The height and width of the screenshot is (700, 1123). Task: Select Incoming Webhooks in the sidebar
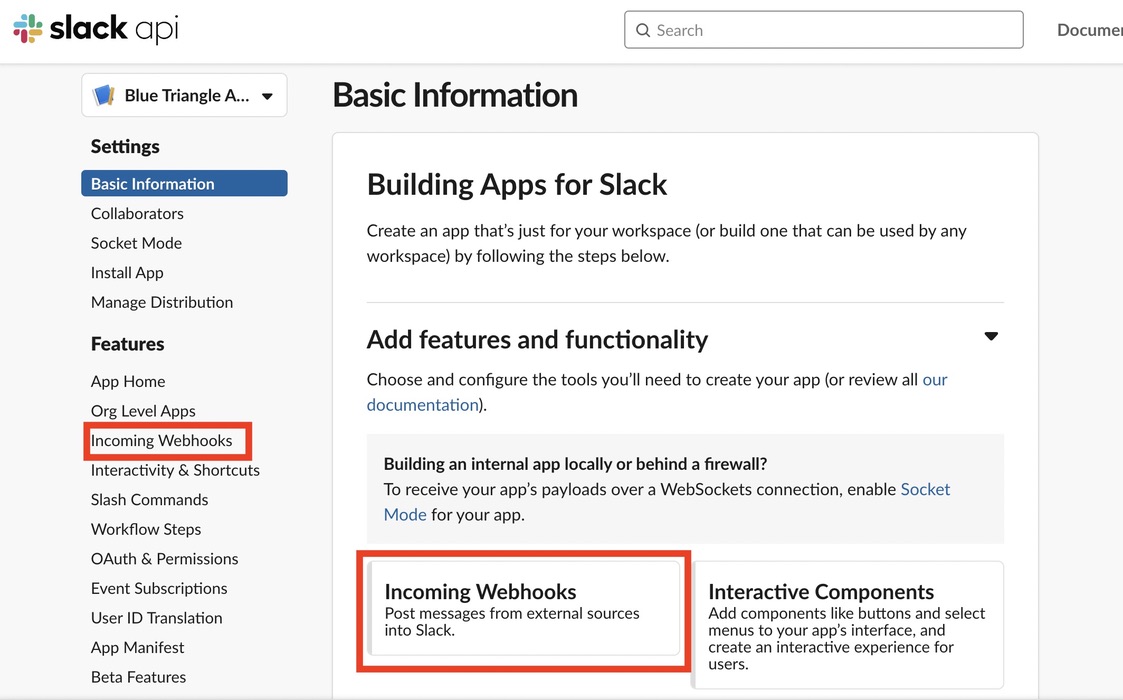(x=161, y=441)
